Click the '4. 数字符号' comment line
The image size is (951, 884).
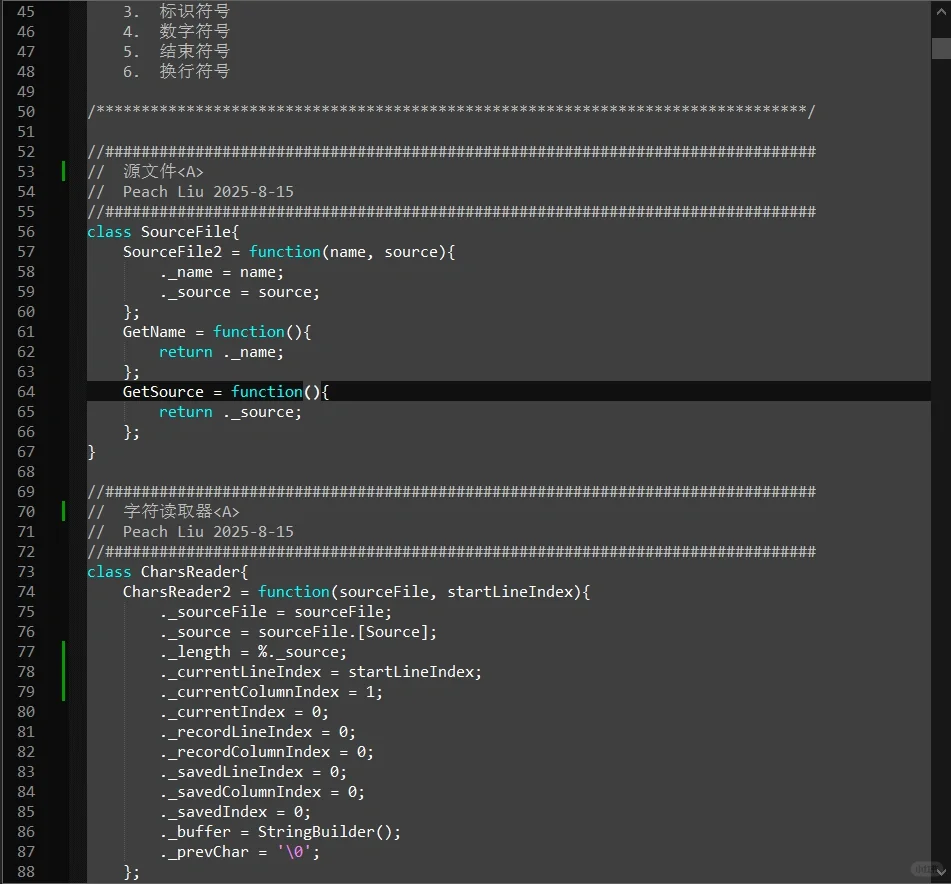(x=176, y=32)
